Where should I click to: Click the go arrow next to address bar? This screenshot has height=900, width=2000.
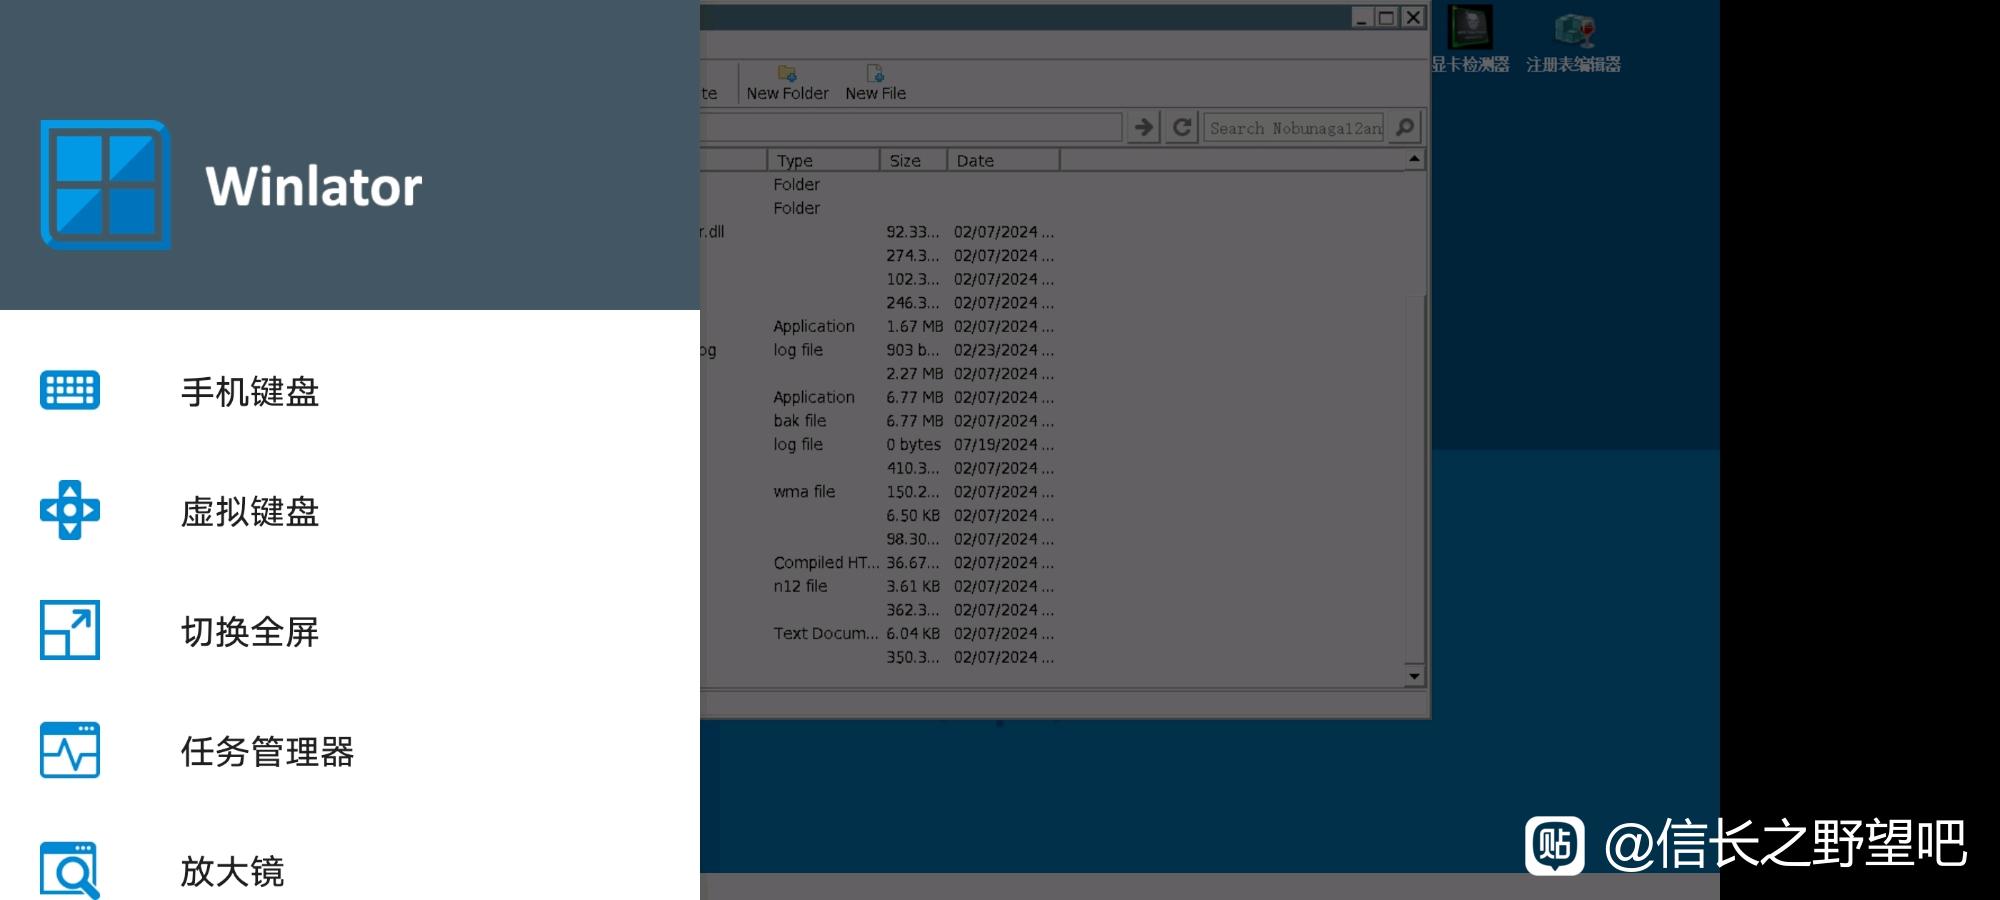point(1144,127)
